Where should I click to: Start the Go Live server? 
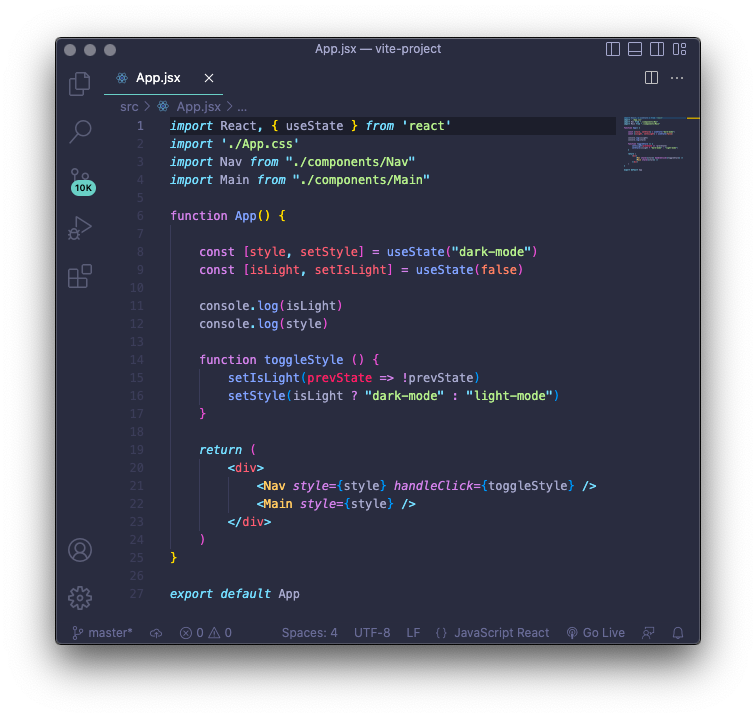tap(596, 633)
